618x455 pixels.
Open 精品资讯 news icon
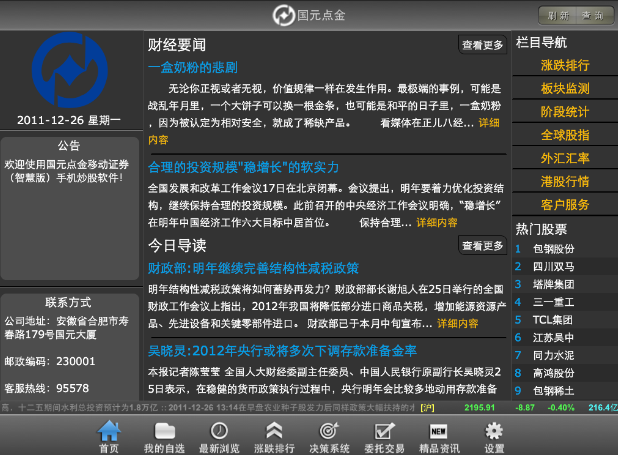[x=438, y=437]
